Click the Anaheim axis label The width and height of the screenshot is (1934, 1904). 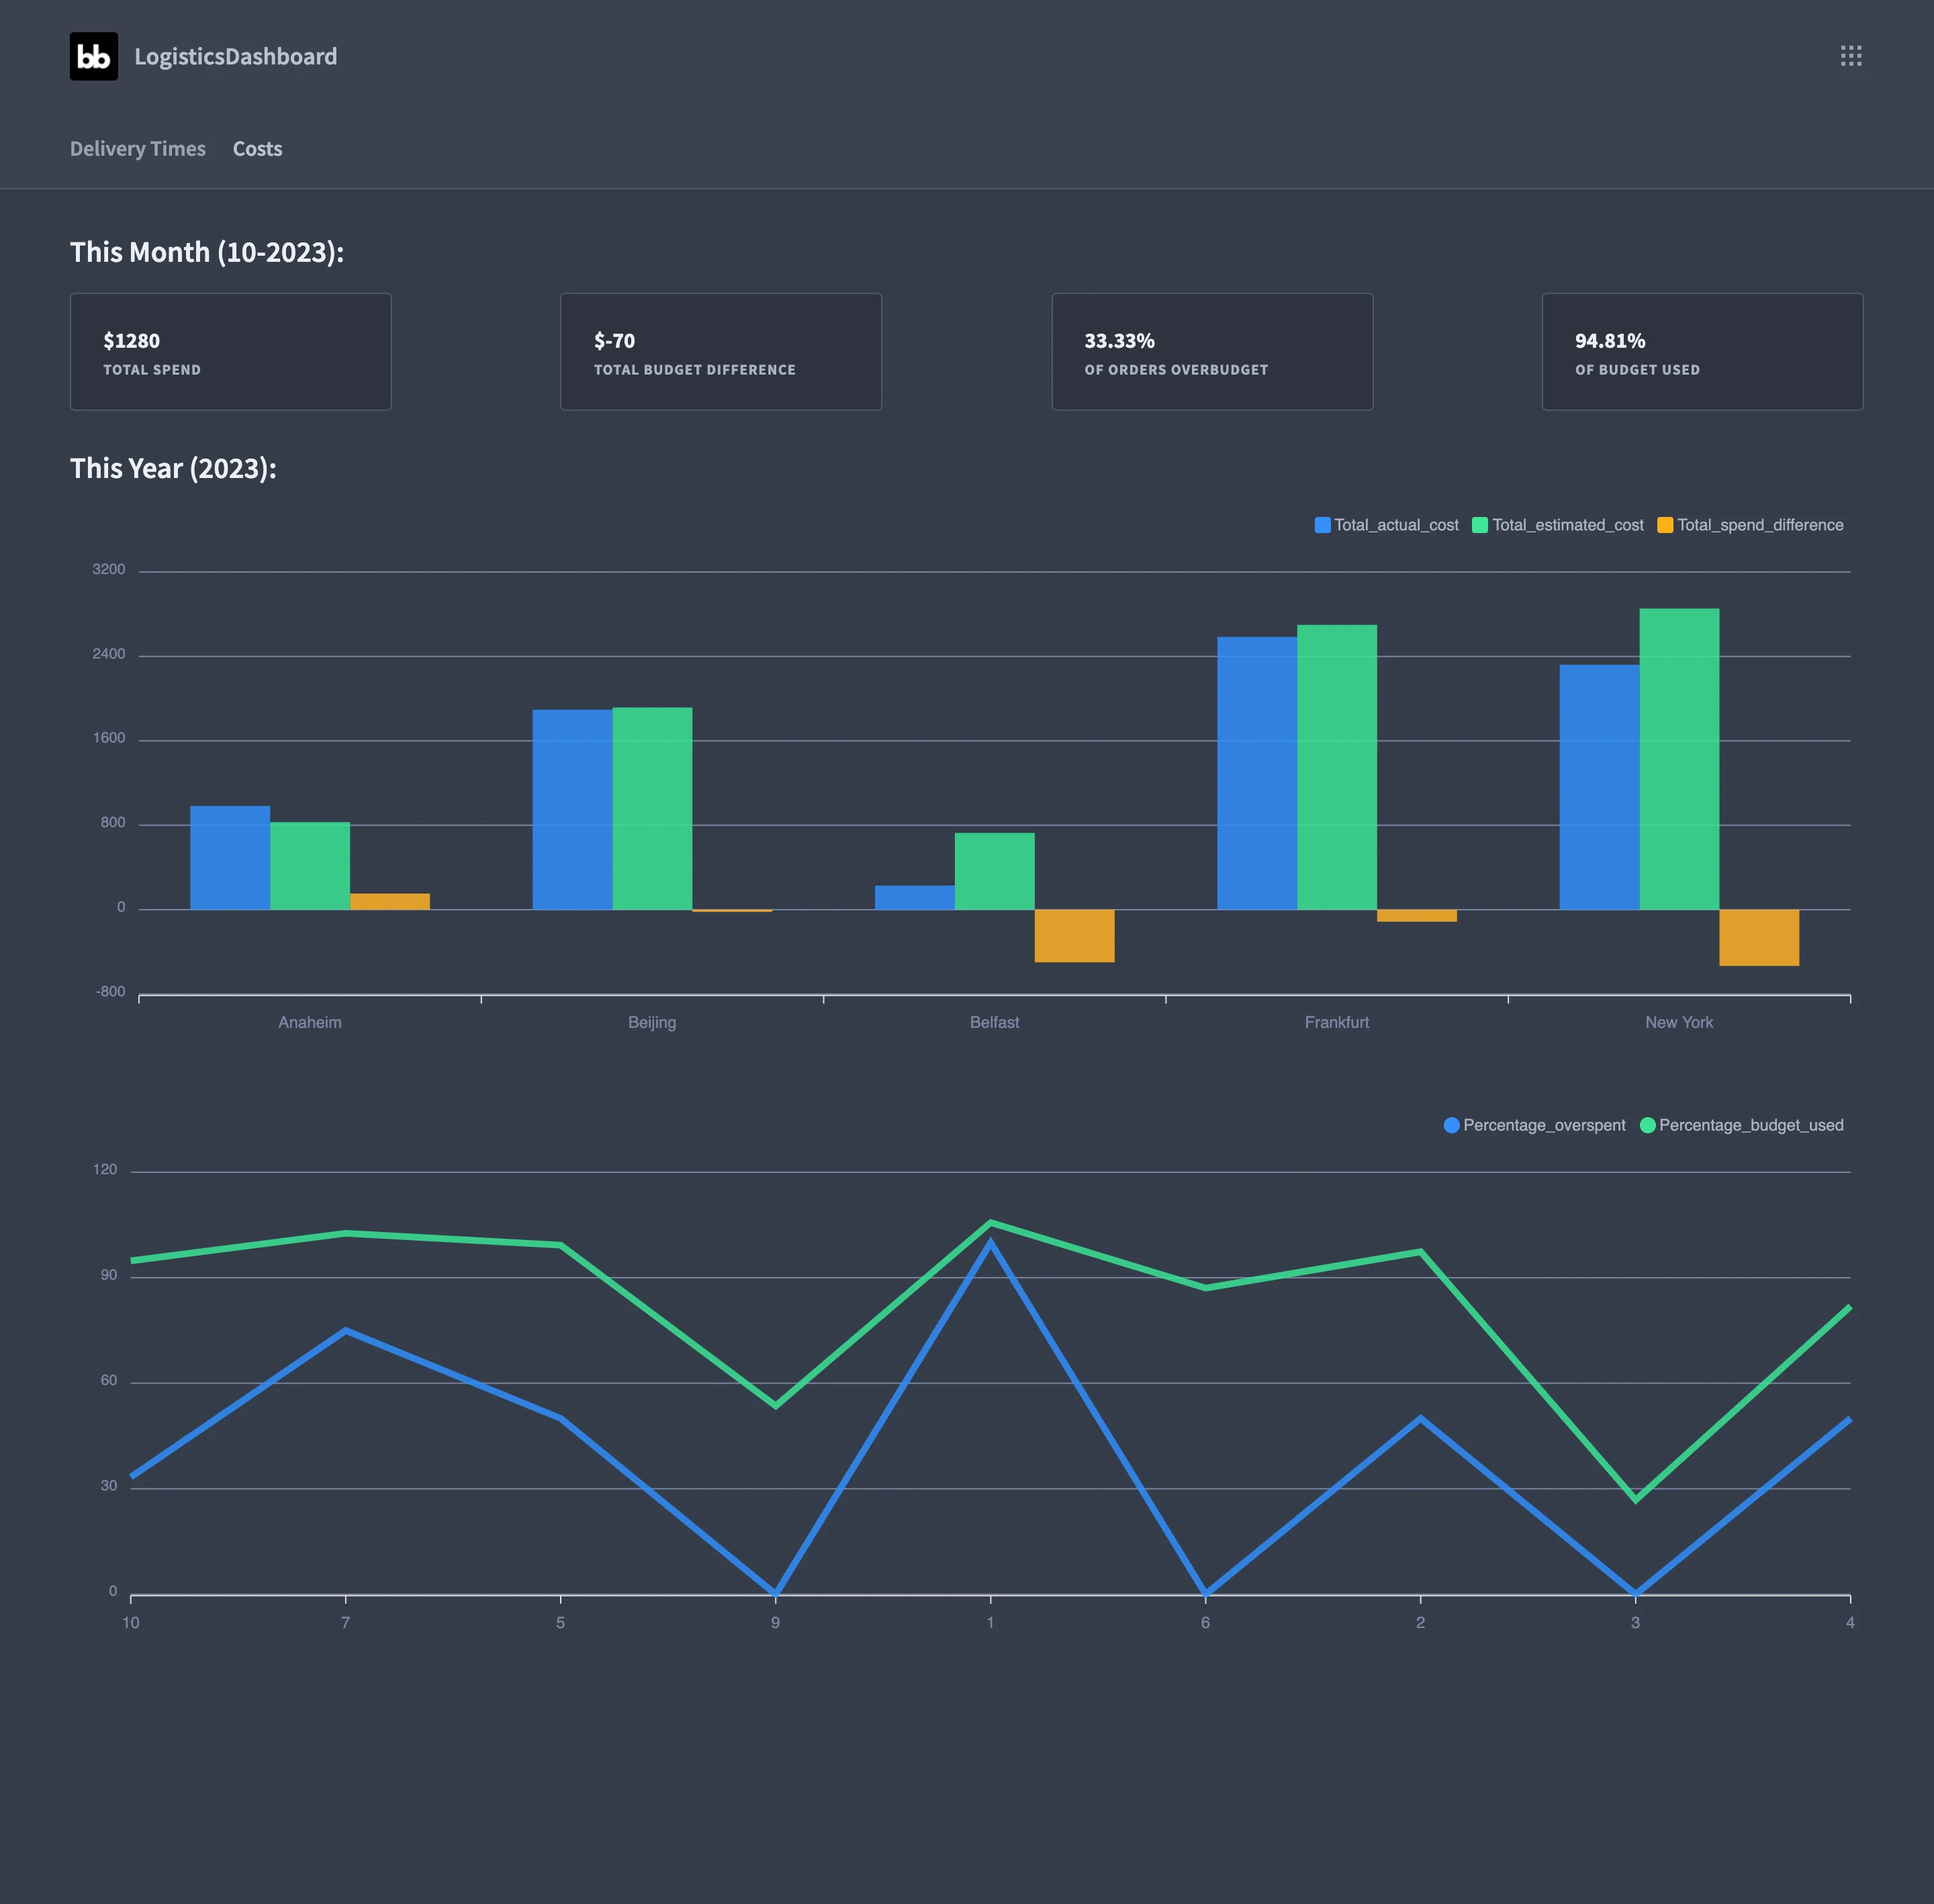pos(310,1022)
